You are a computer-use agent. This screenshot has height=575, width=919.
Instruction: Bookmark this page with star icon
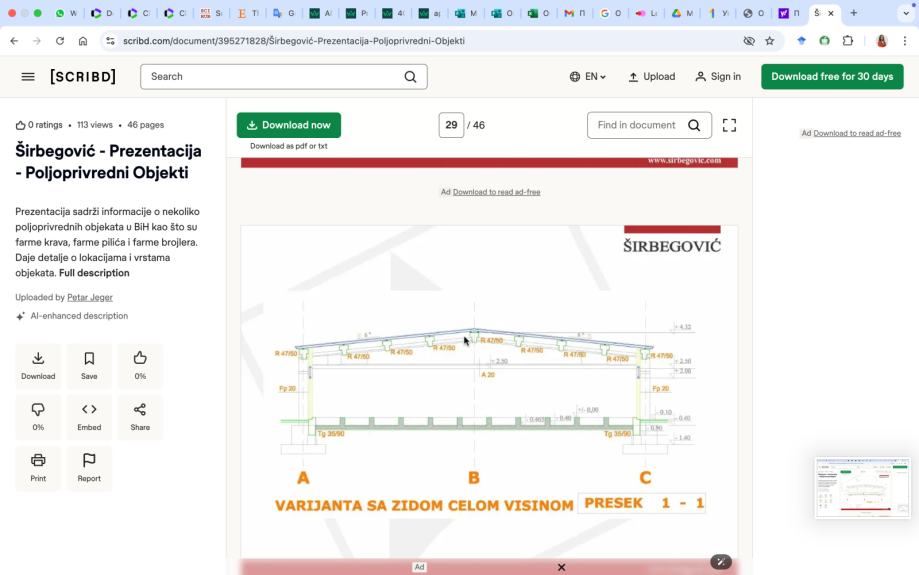(x=770, y=41)
